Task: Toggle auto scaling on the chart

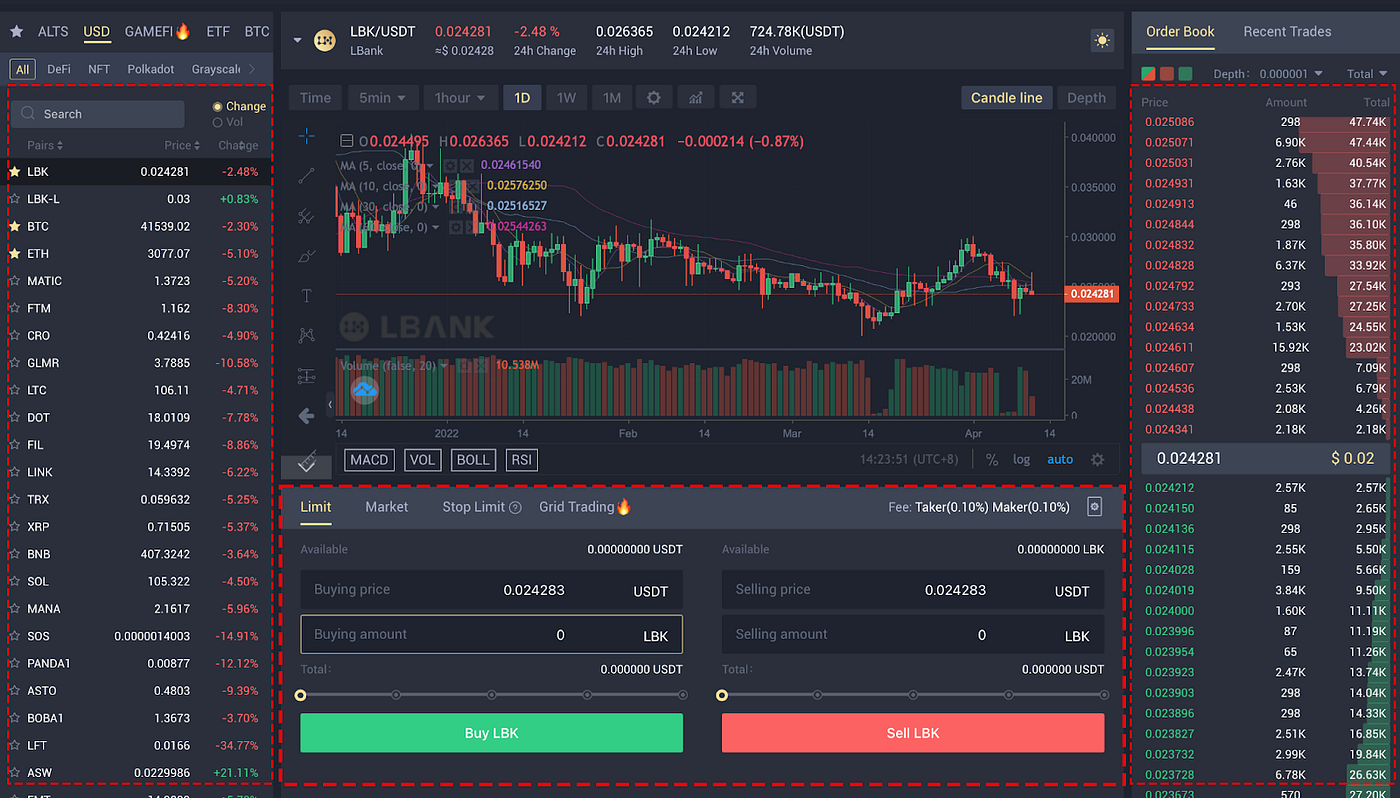Action: (x=1060, y=459)
